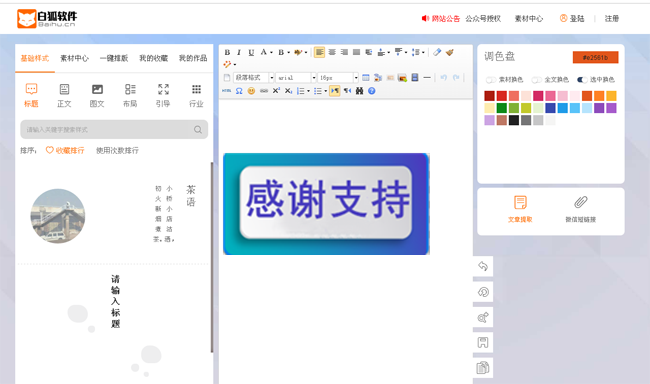The width and height of the screenshot is (650, 384).
Task: Select the 正文 style category
Action: [x=64, y=95]
